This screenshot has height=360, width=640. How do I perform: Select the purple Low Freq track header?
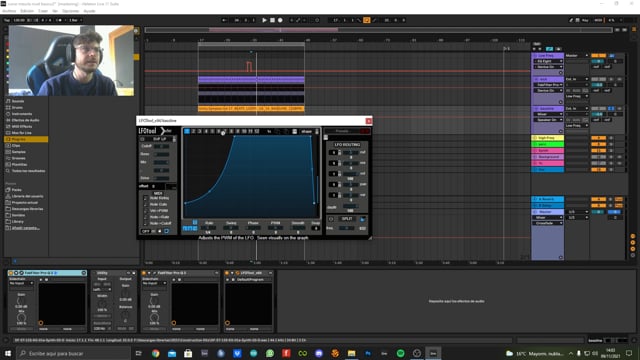coord(548,55)
